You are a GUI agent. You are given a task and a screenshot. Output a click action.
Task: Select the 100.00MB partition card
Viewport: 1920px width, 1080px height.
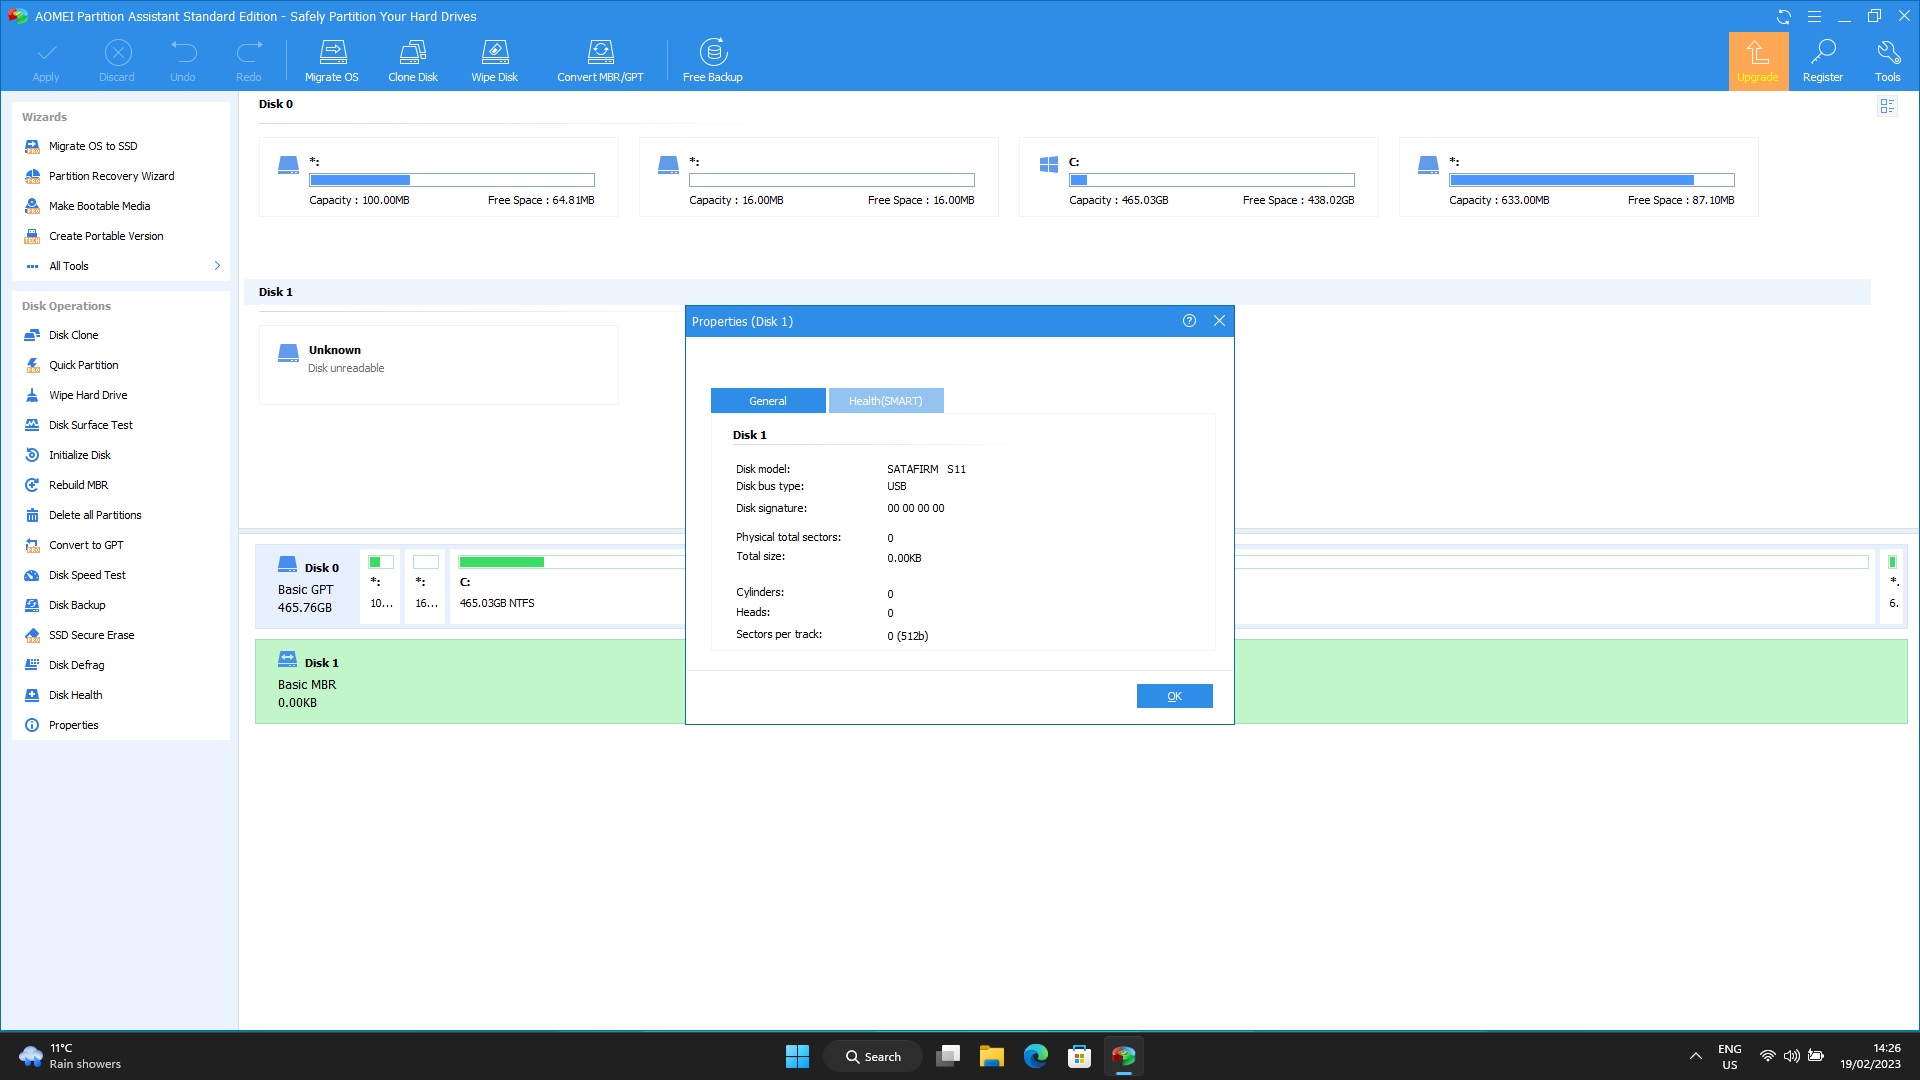[439, 177]
